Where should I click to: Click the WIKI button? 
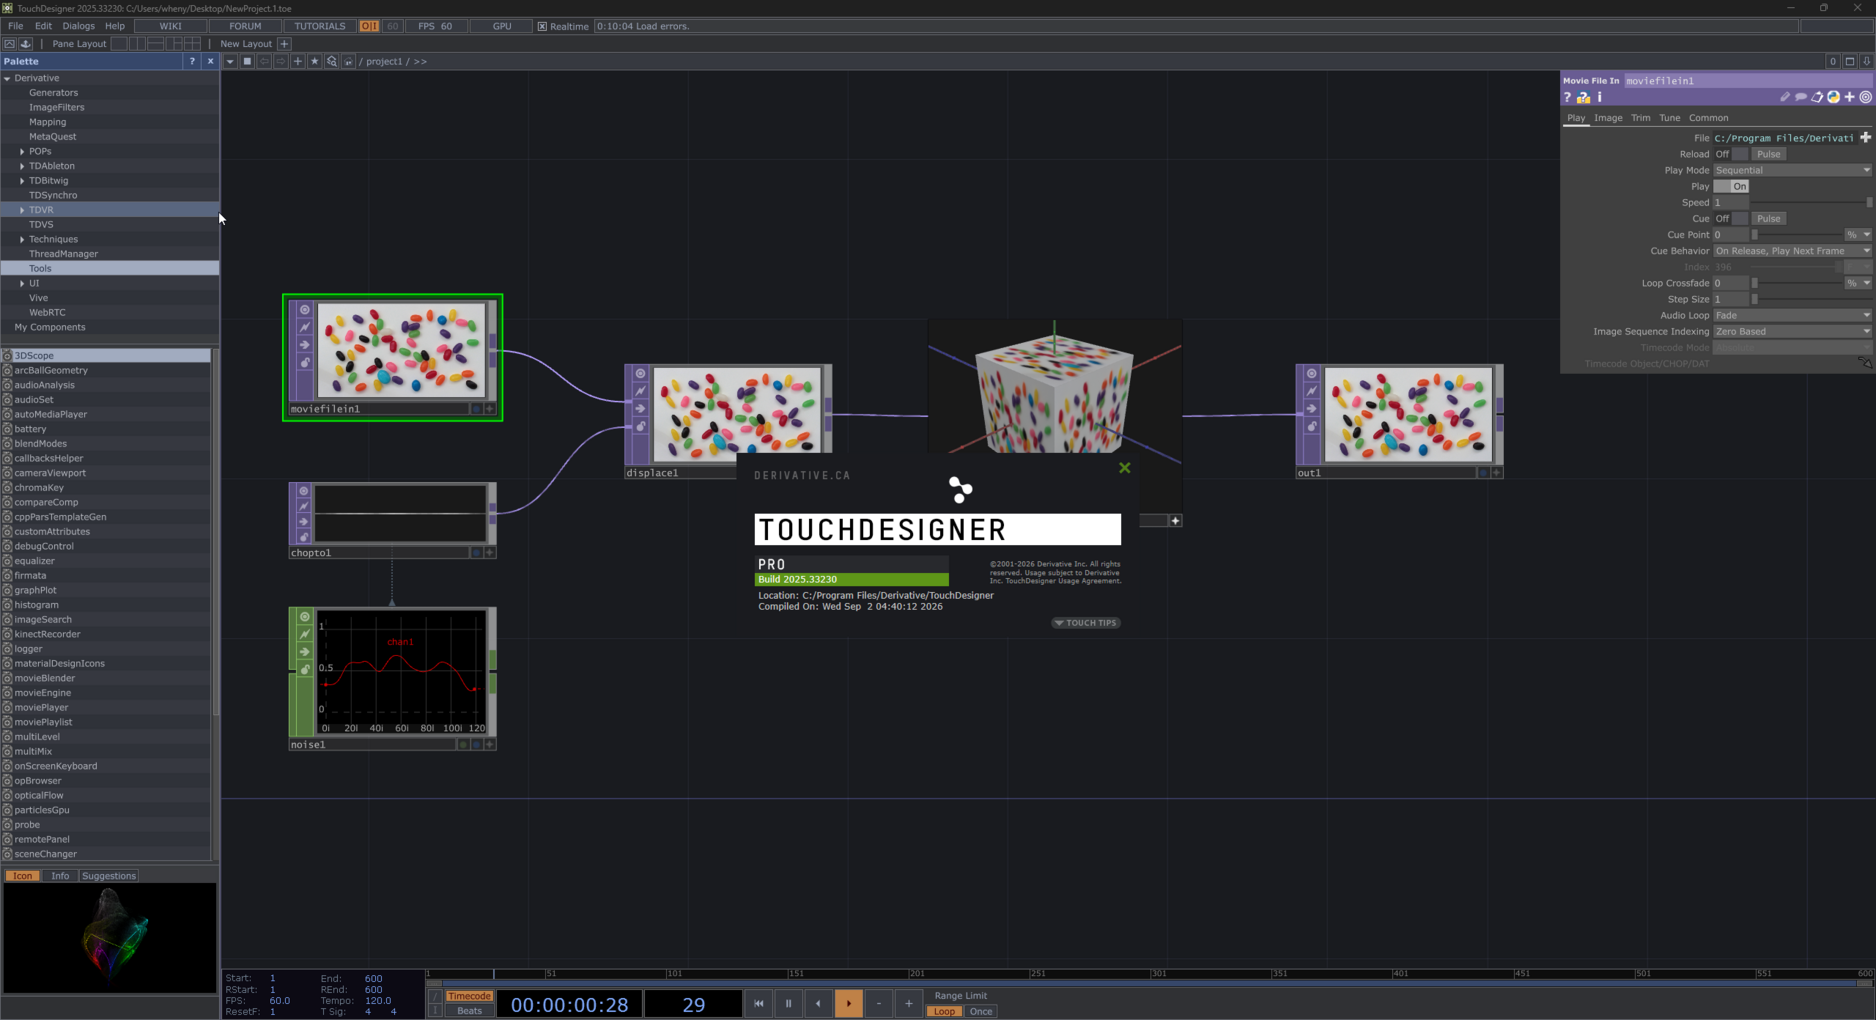point(171,26)
